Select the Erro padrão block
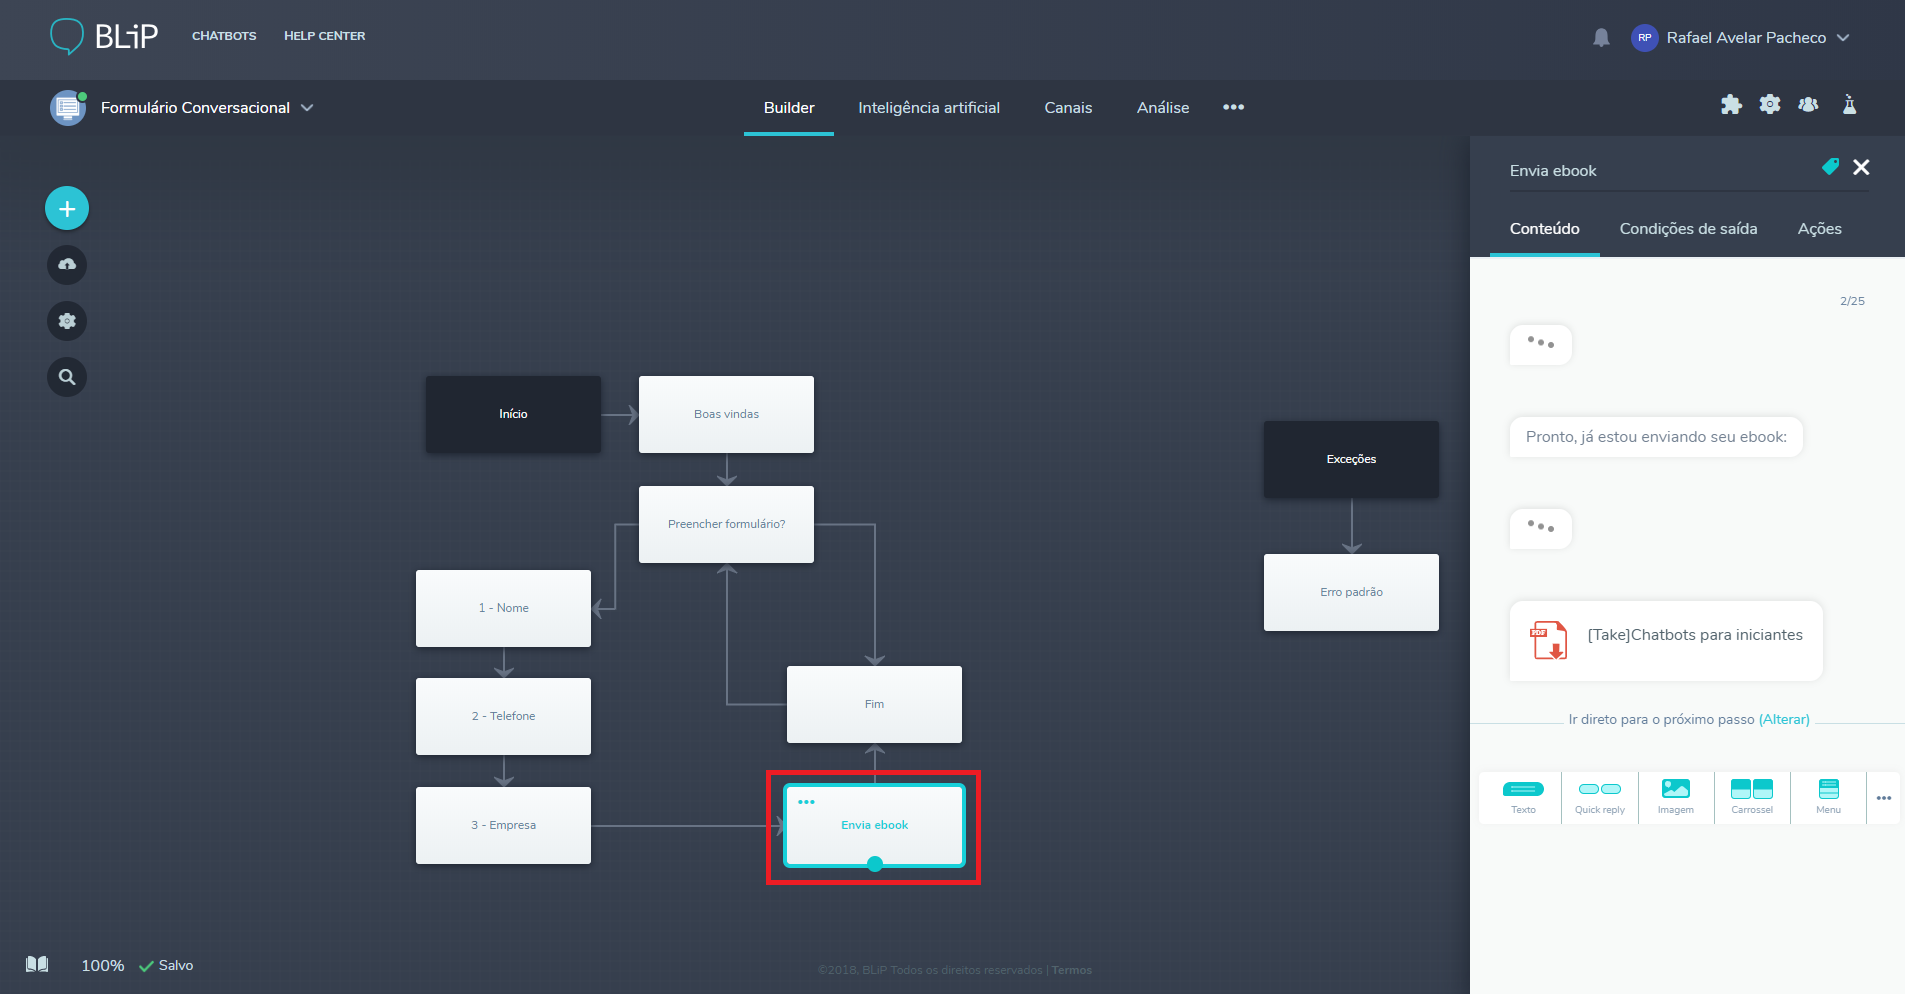Image resolution: width=1905 pixels, height=994 pixels. pos(1351,592)
